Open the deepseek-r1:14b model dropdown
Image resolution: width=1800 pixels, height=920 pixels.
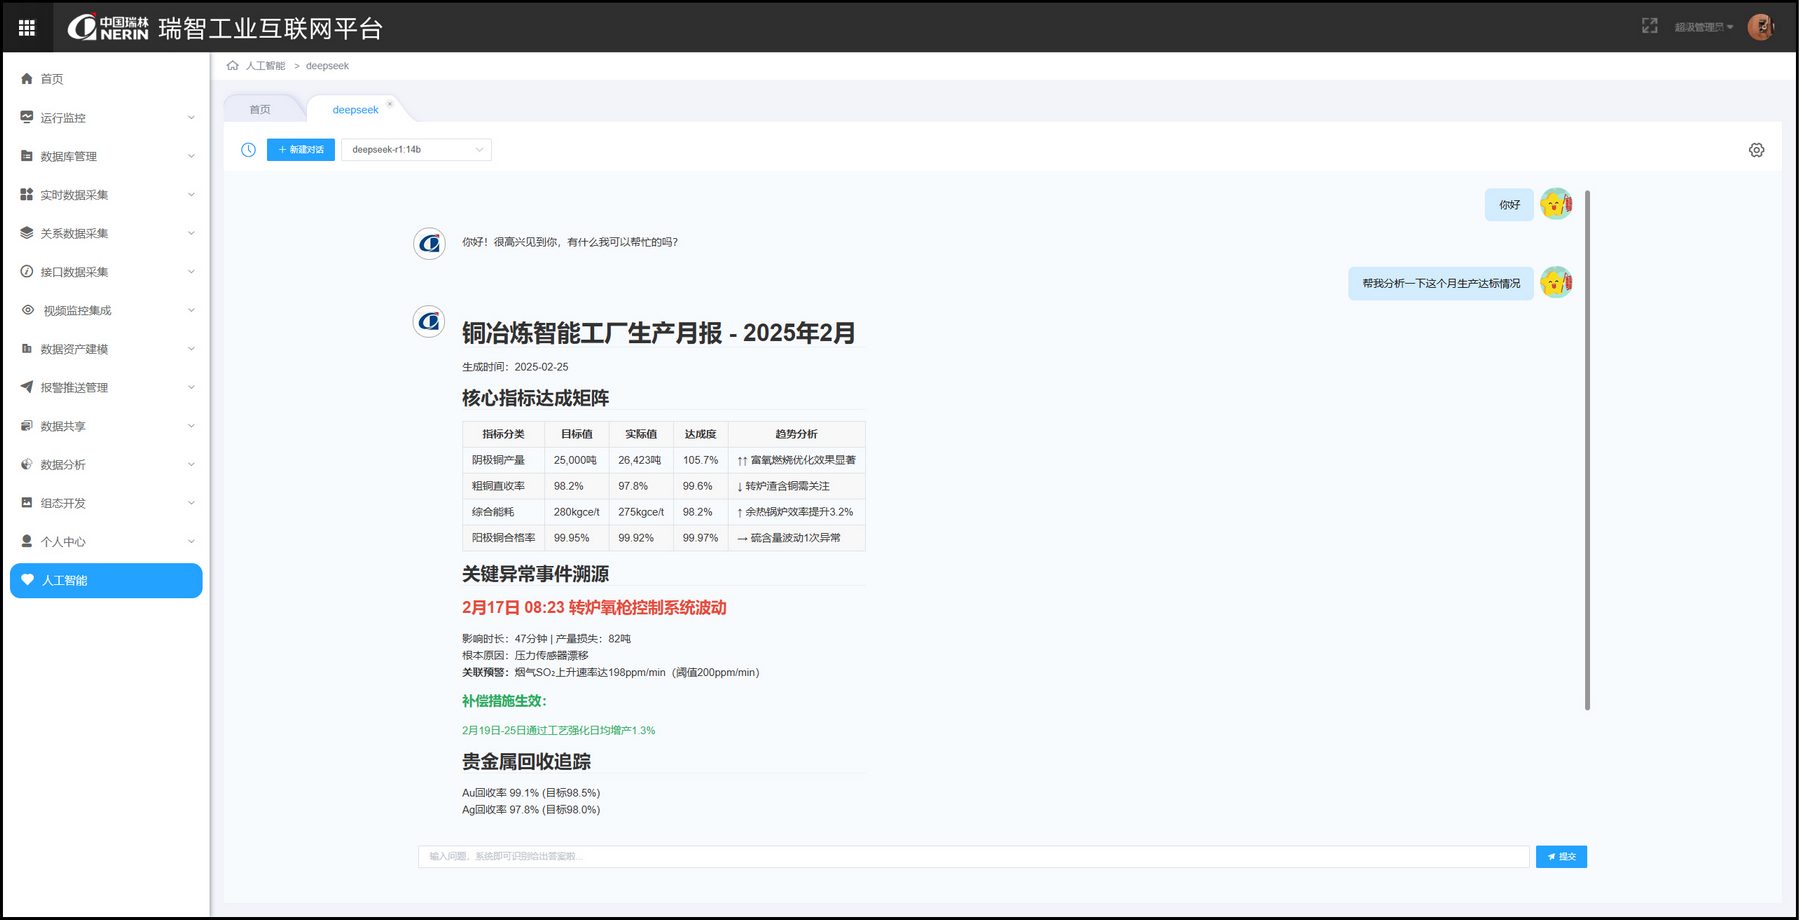click(416, 150)
